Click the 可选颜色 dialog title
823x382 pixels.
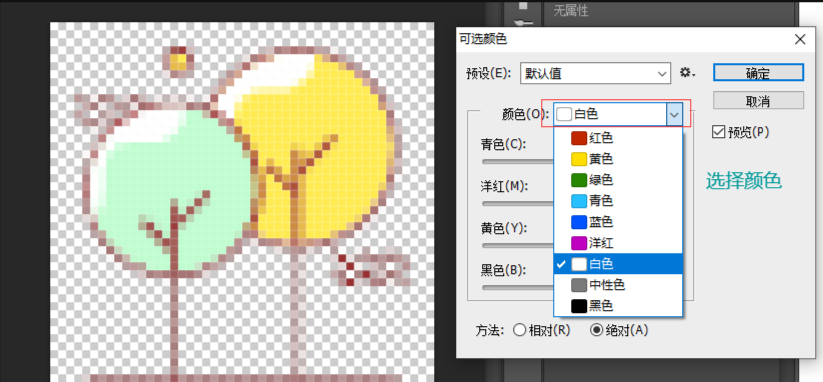pos(483,39)
